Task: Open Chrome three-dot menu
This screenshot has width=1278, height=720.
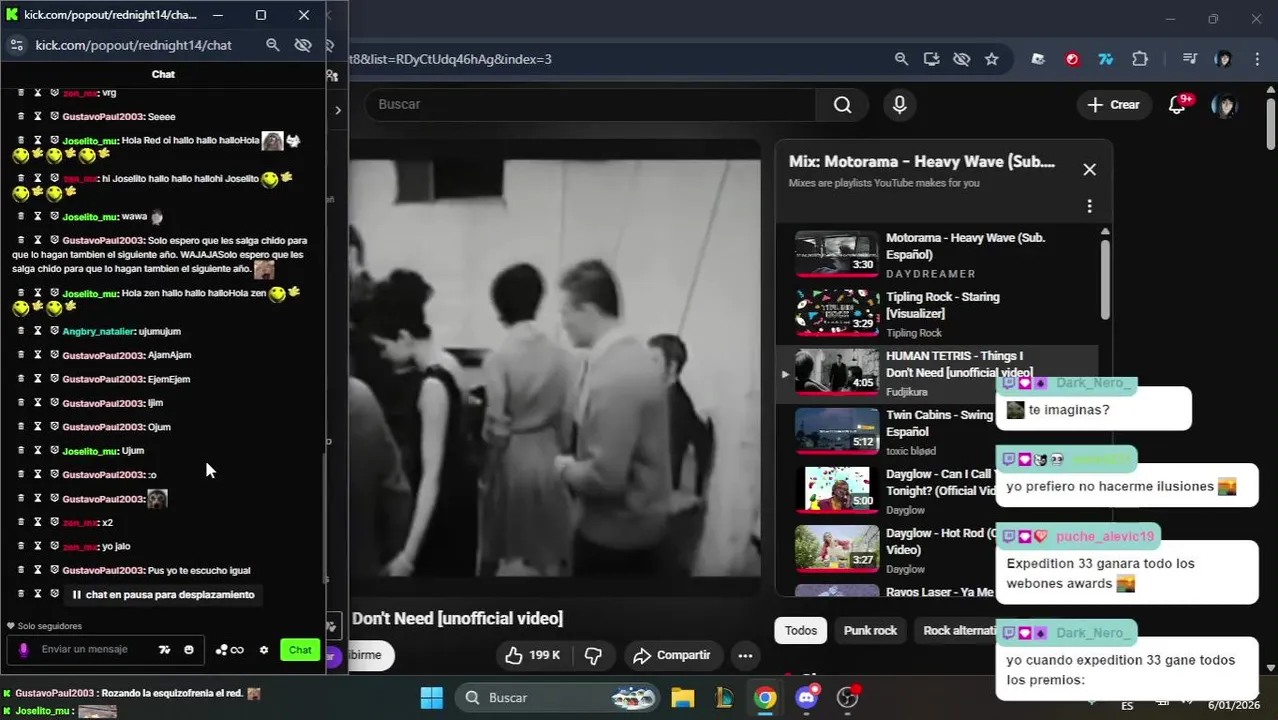Action: click(1256, 59)
